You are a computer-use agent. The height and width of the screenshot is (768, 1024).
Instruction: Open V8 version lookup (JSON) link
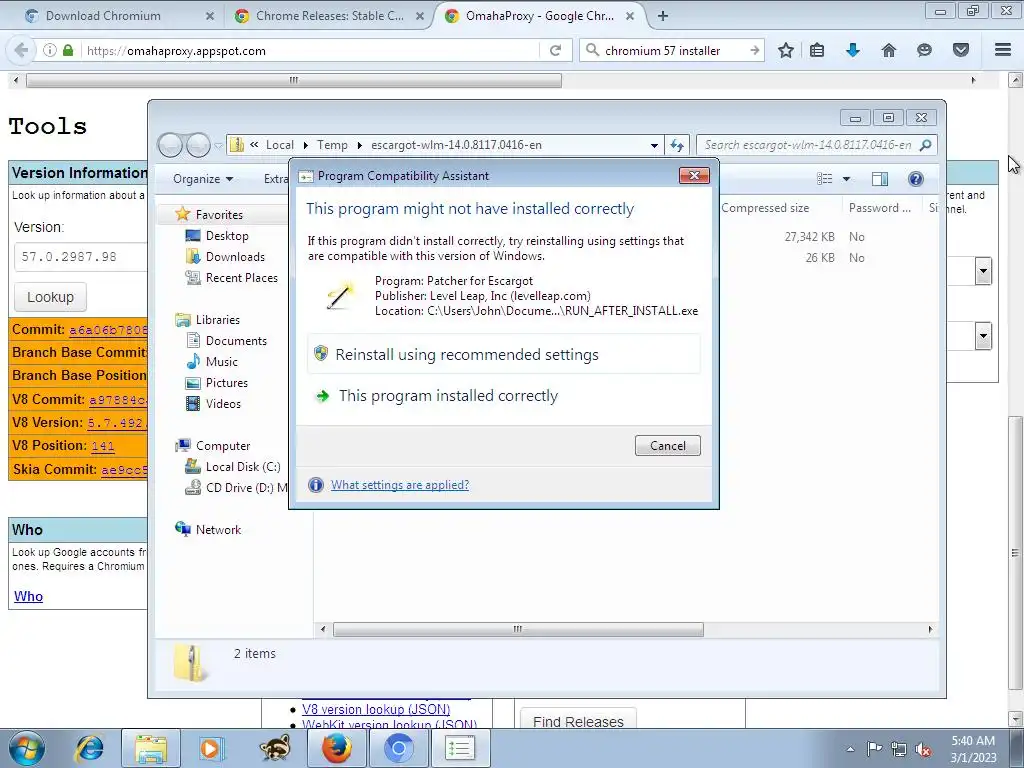point(376,709)
